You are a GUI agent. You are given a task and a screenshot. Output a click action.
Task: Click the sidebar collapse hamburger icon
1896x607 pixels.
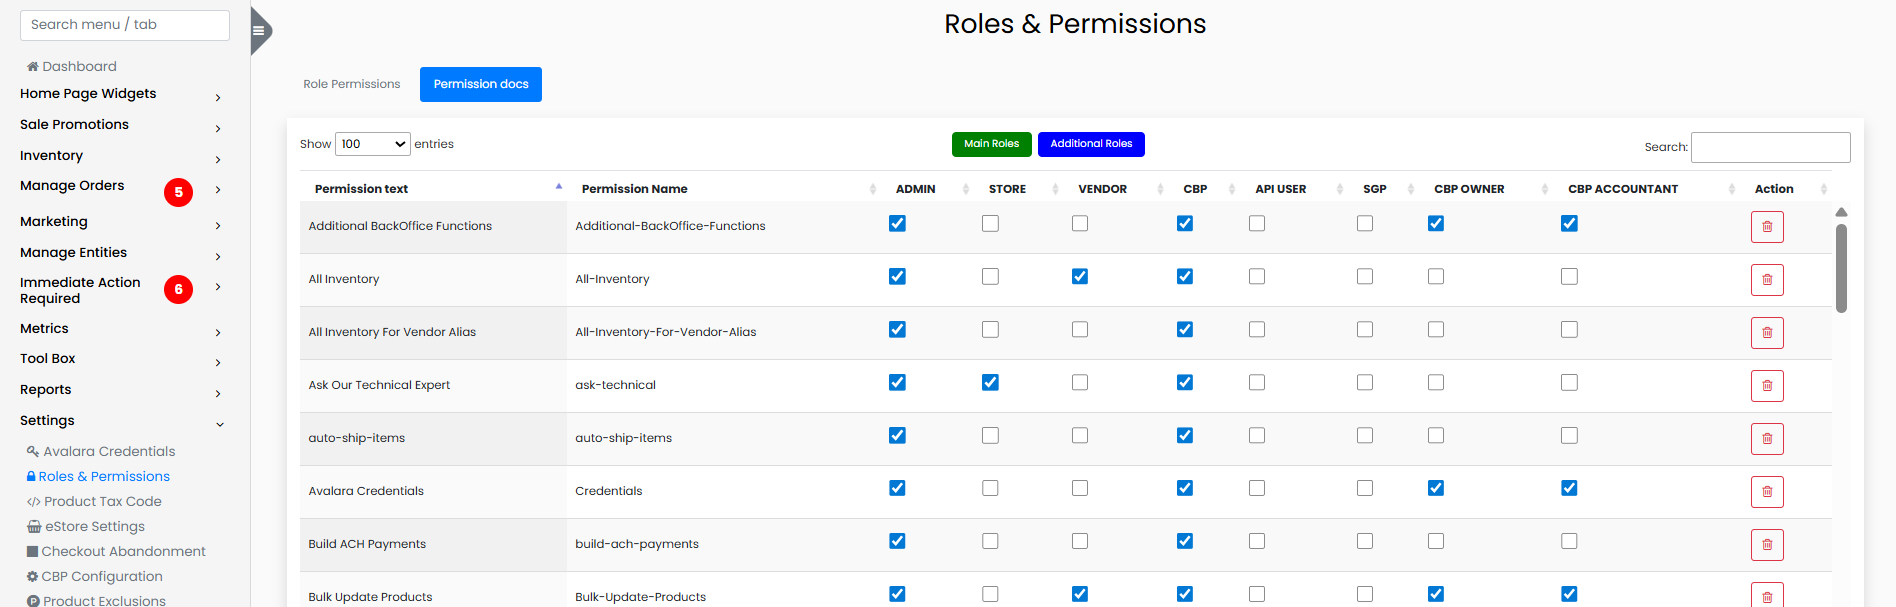coord(258,30)
